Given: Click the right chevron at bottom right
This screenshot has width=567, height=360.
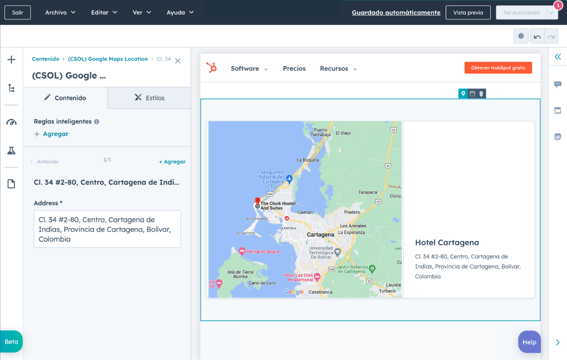Looking at the screenshot, I should 558,342.
